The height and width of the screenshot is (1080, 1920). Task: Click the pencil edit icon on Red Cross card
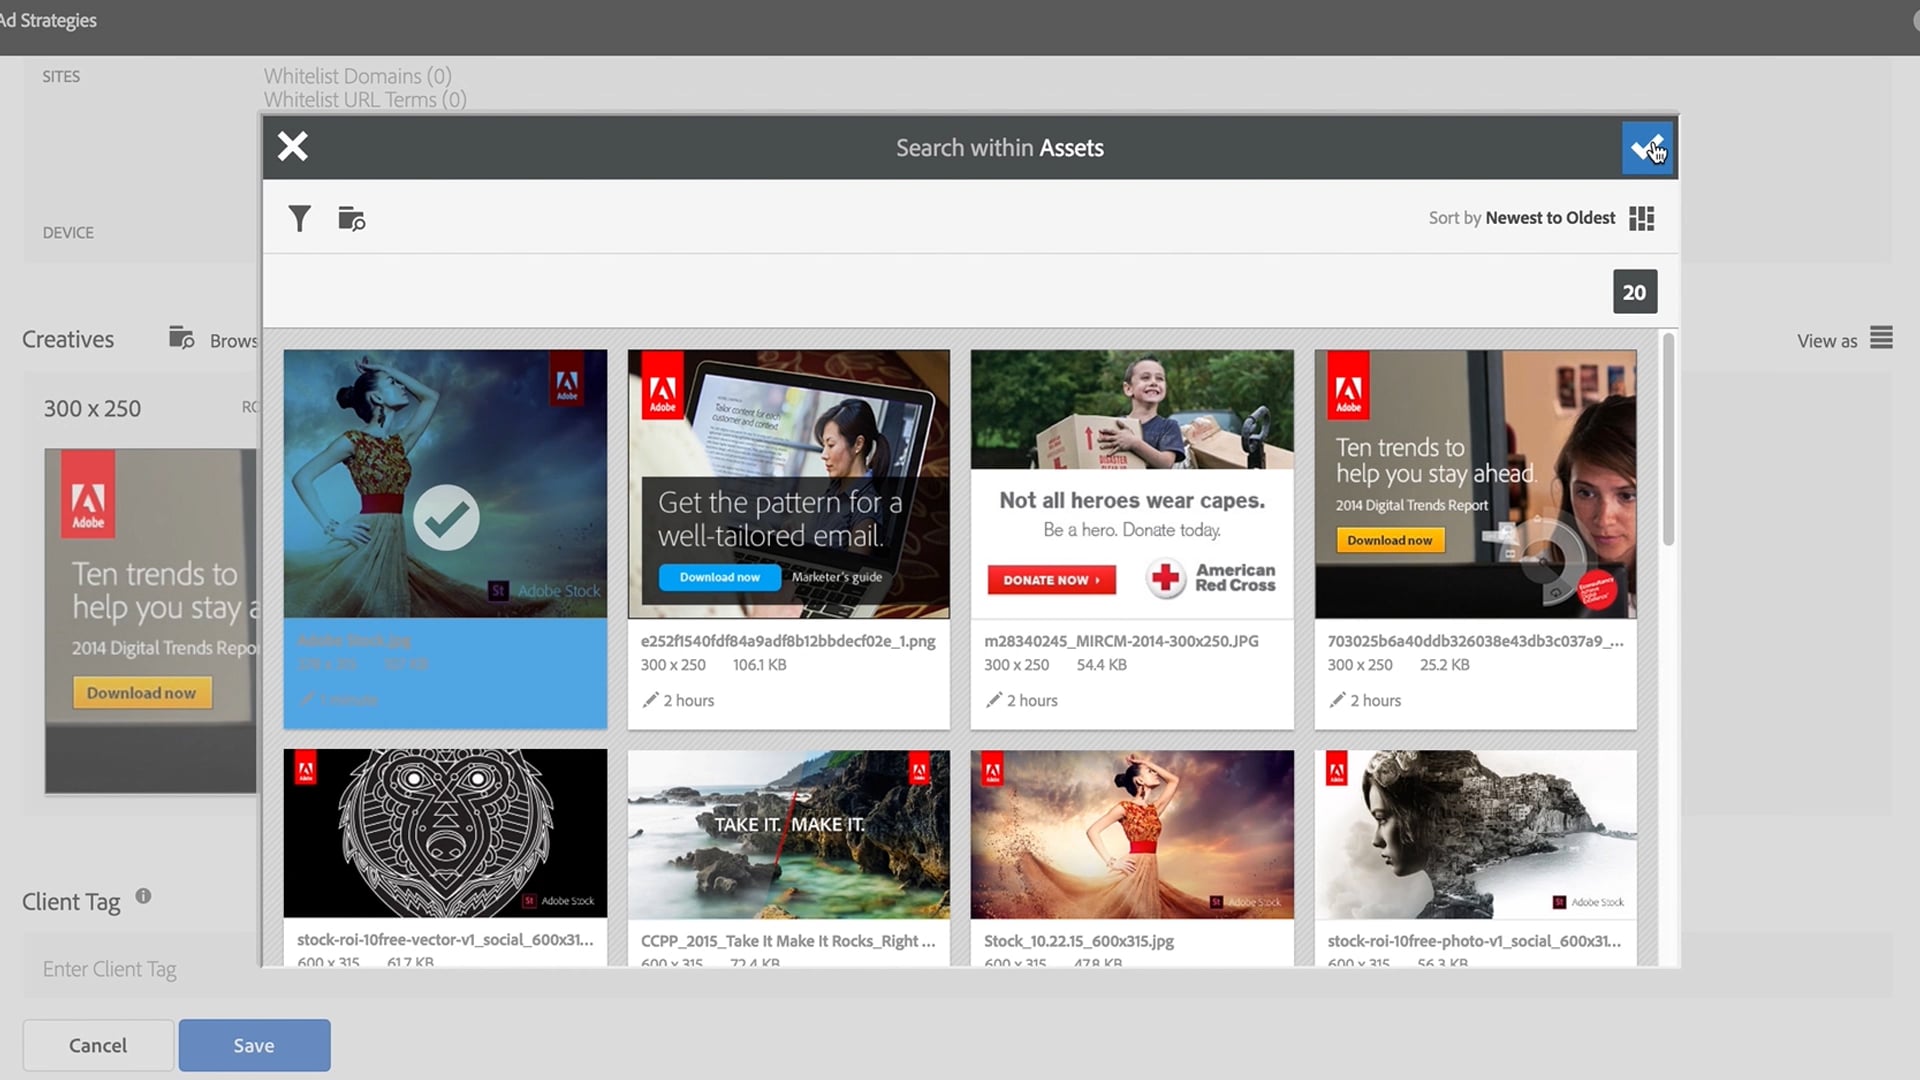993,700
